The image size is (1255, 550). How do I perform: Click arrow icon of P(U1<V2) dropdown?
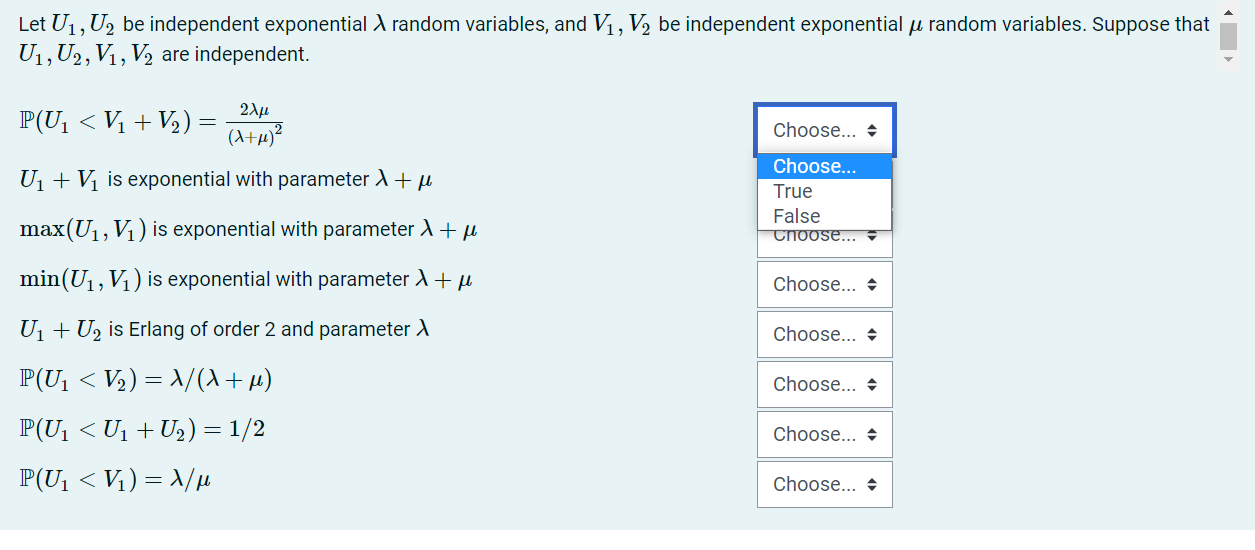[x=872, y=384]
